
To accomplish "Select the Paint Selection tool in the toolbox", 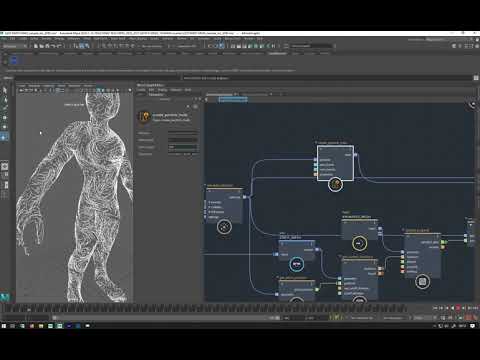I will (x=5, y=108).
